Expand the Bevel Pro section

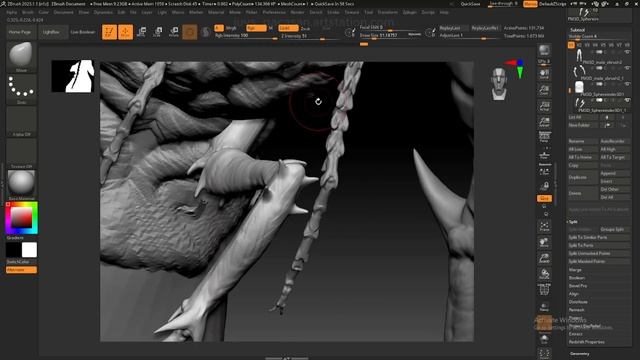[x=578, y=286]
